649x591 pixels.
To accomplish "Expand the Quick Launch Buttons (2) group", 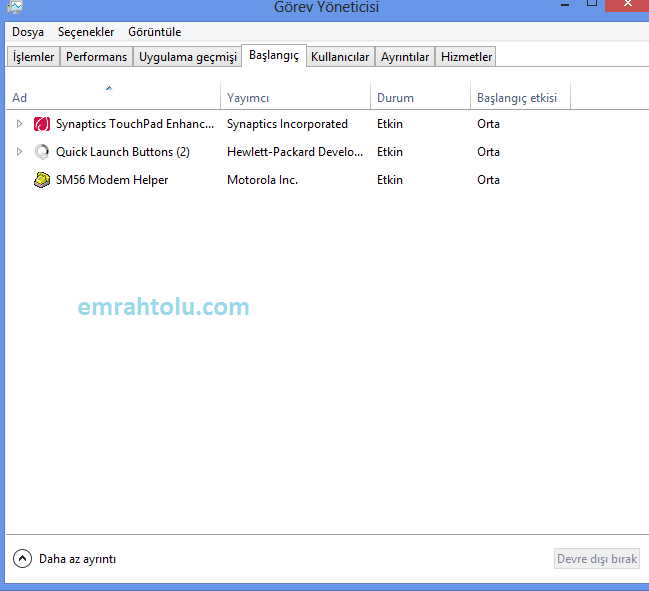I will tap(19, 151).
